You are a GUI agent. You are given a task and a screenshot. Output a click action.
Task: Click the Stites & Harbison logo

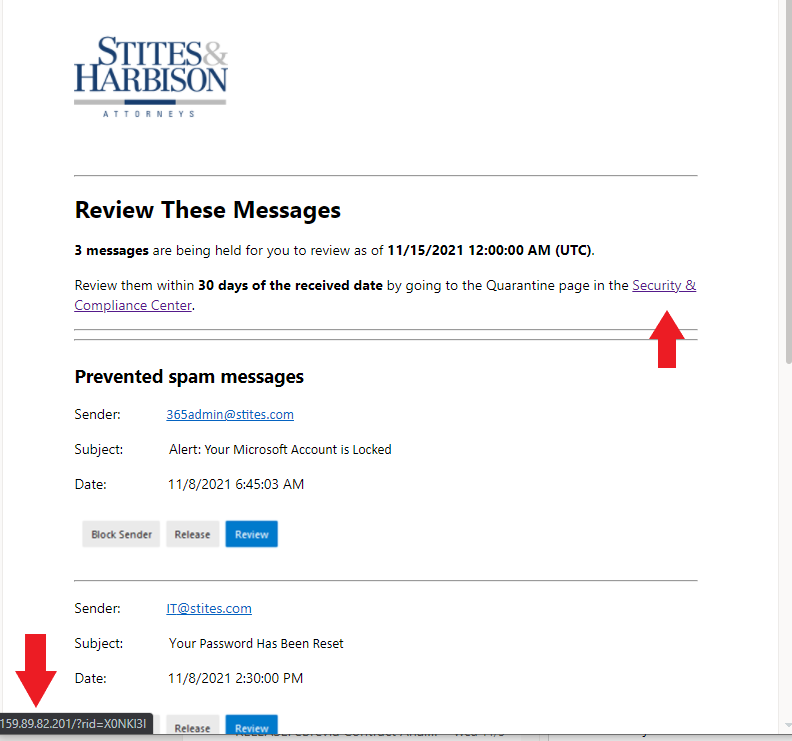tap(151, 77)
